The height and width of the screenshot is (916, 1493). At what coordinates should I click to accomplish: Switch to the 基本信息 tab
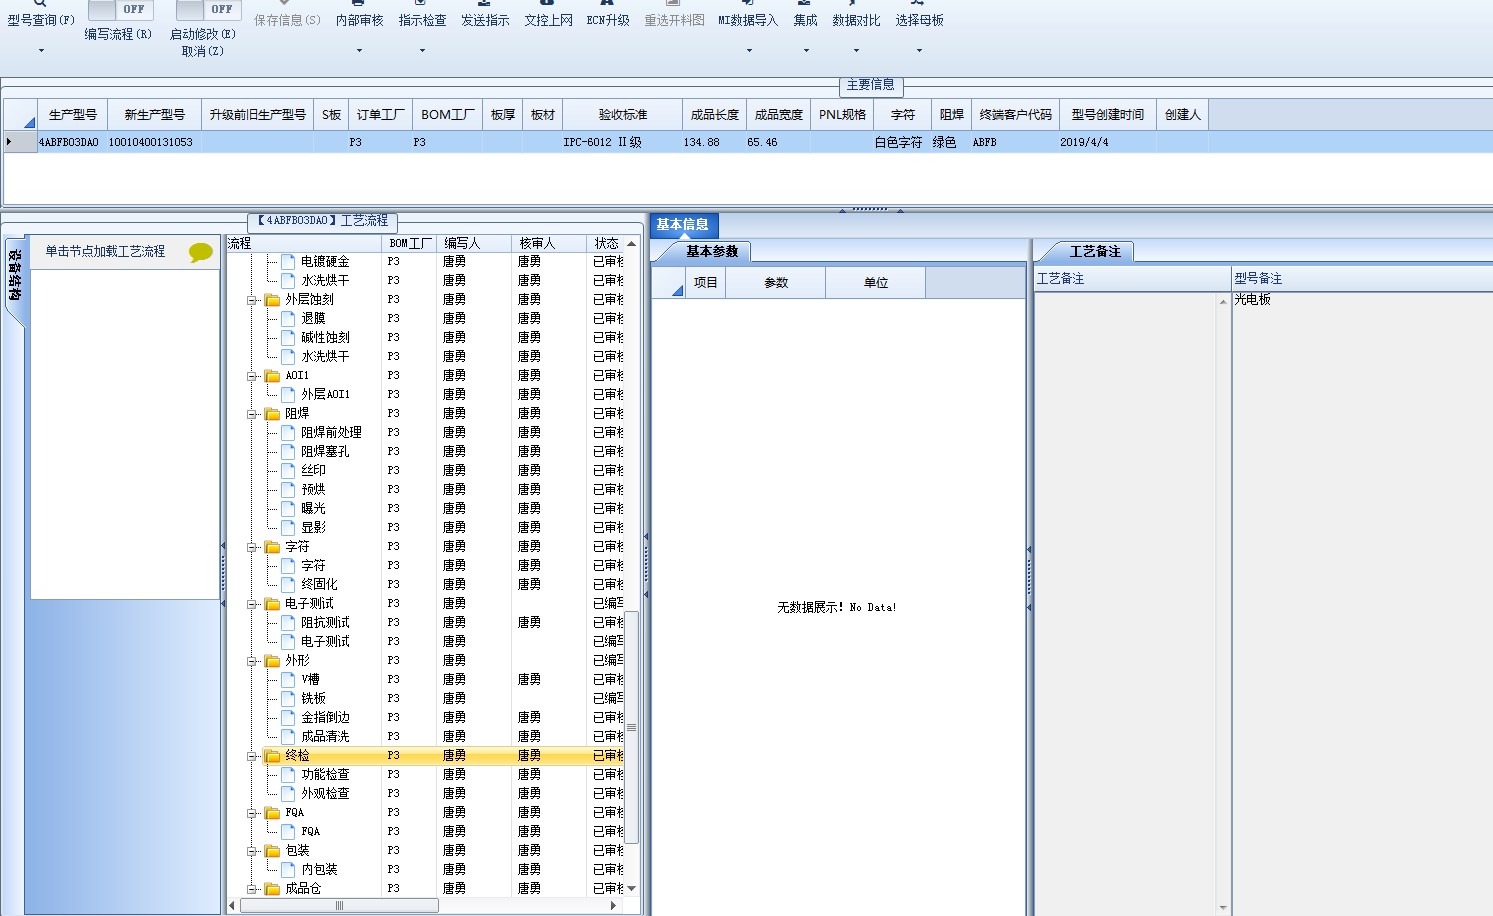(683, 225)
